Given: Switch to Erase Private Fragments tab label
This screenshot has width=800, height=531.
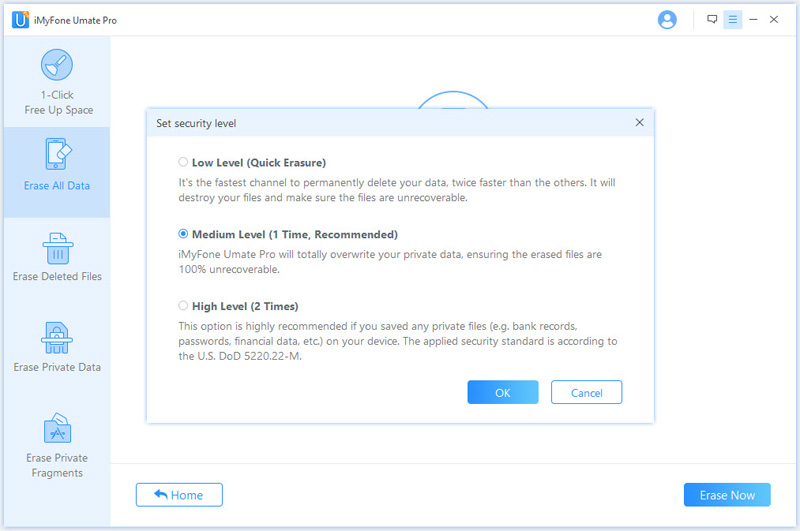Looking at the screenshot, I should coord(57,465).
